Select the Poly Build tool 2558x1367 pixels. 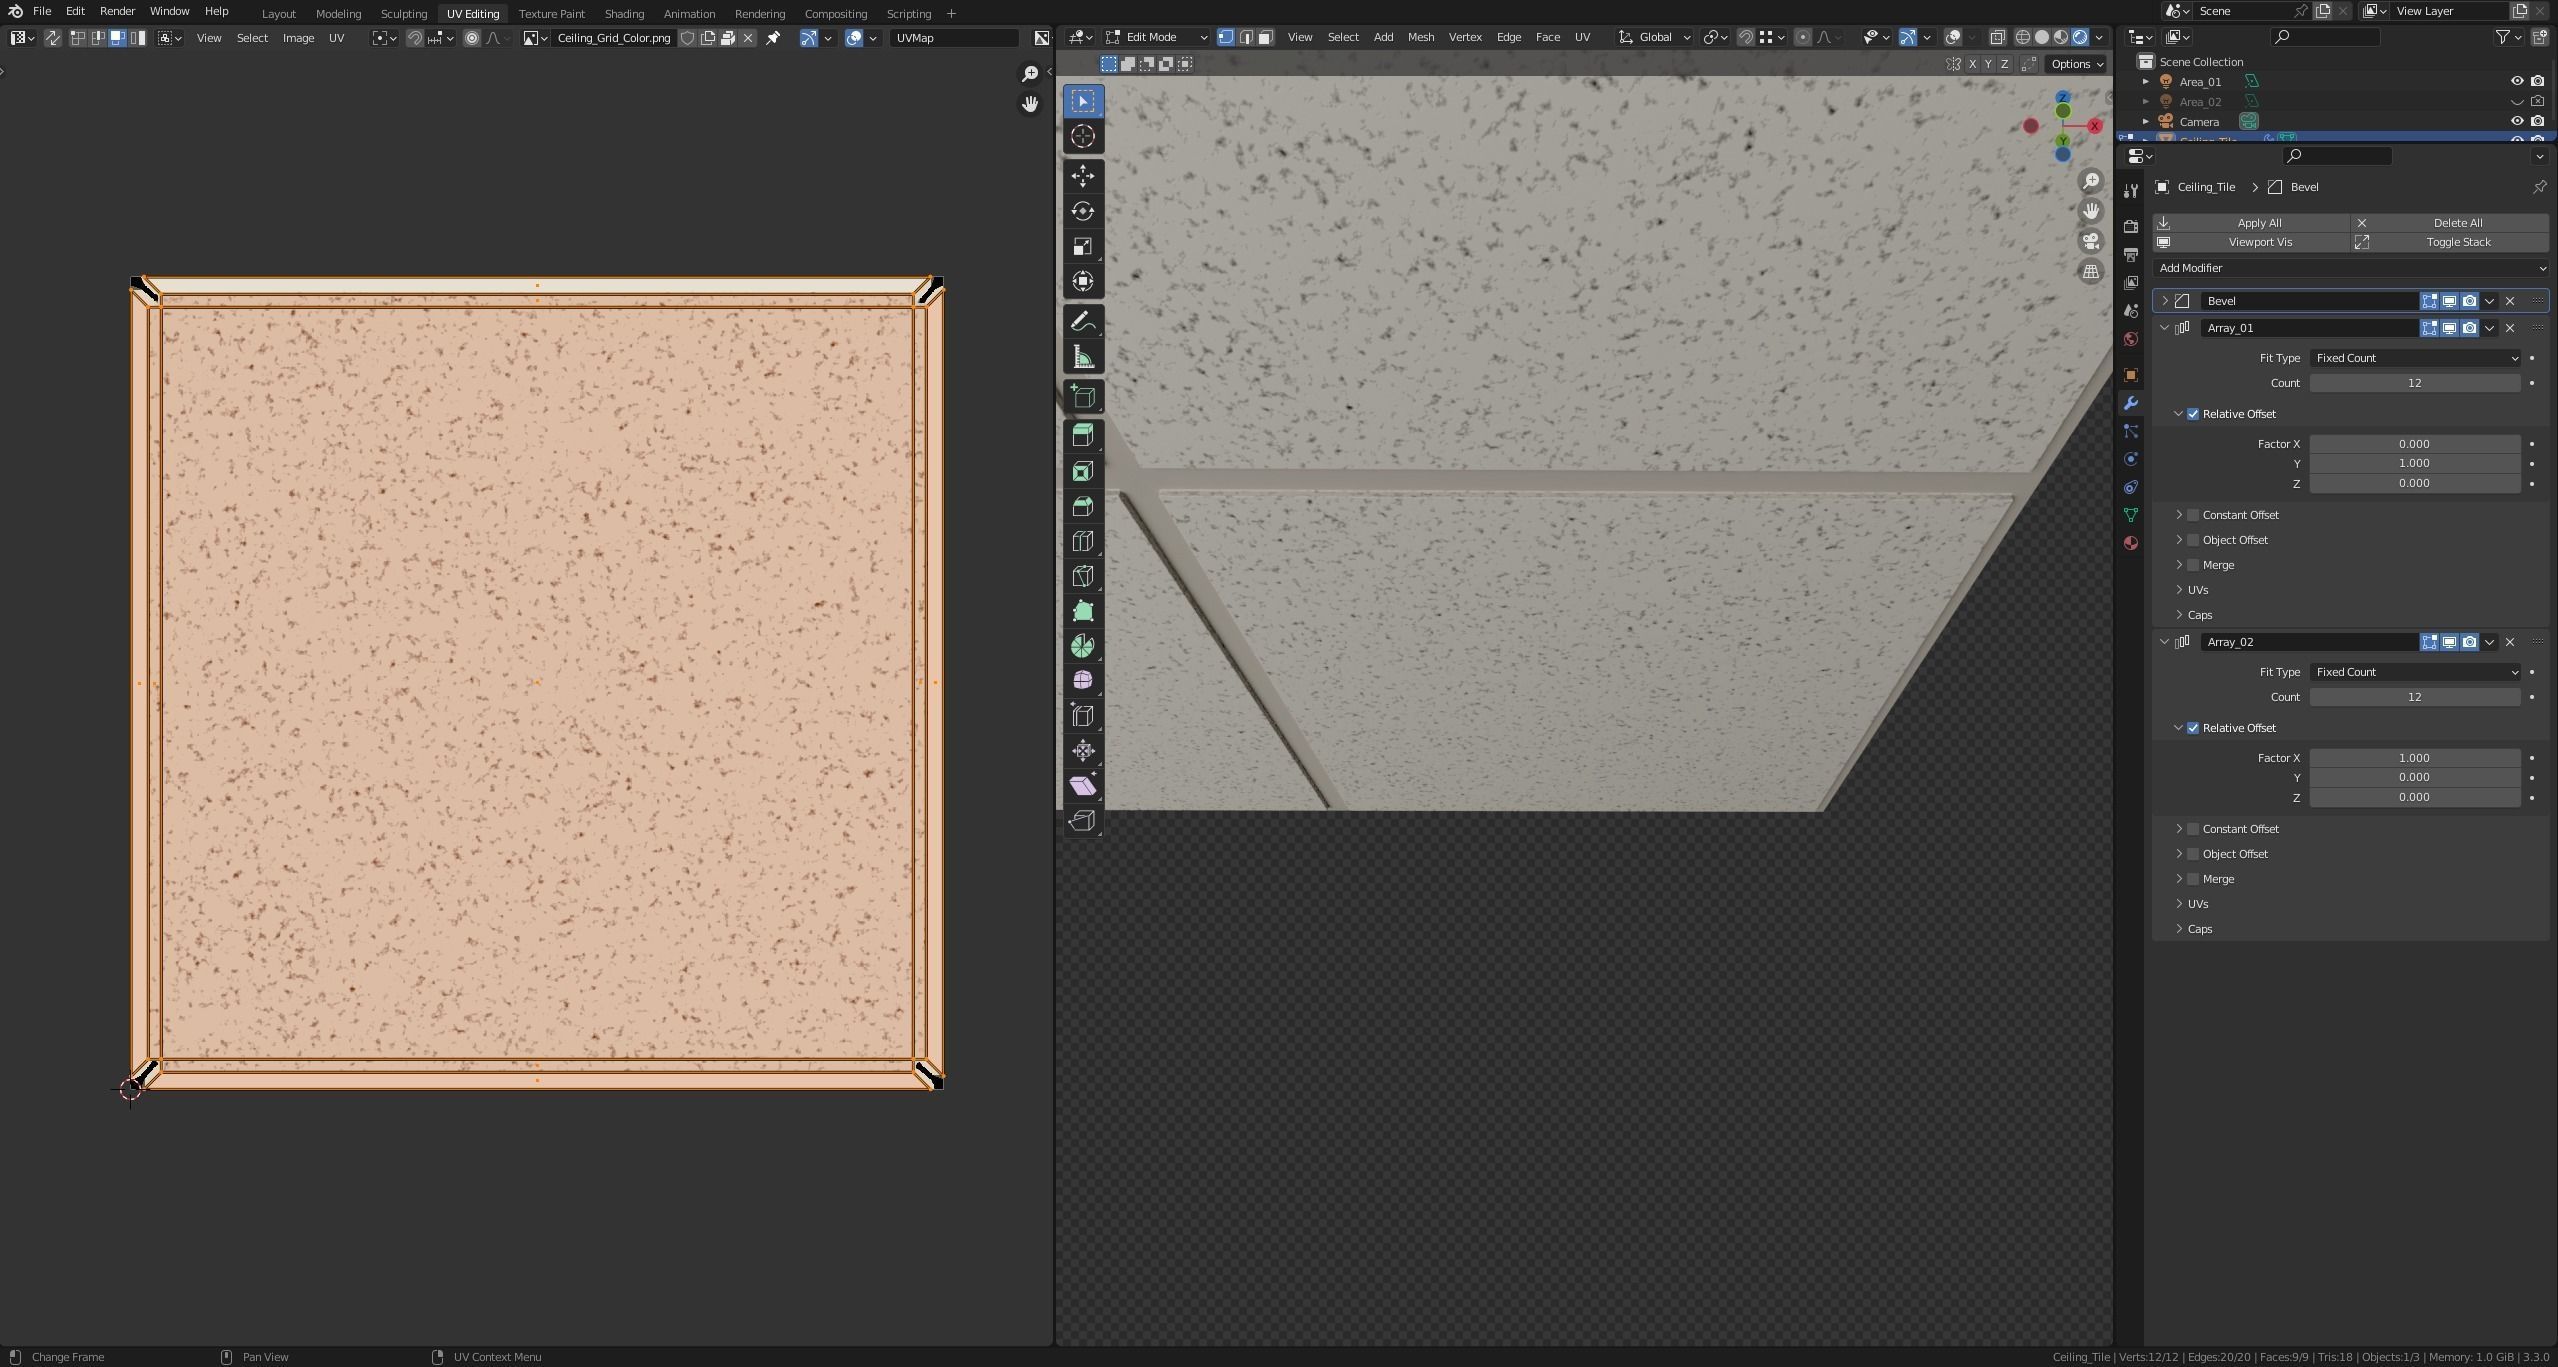tap(1083, 611)
